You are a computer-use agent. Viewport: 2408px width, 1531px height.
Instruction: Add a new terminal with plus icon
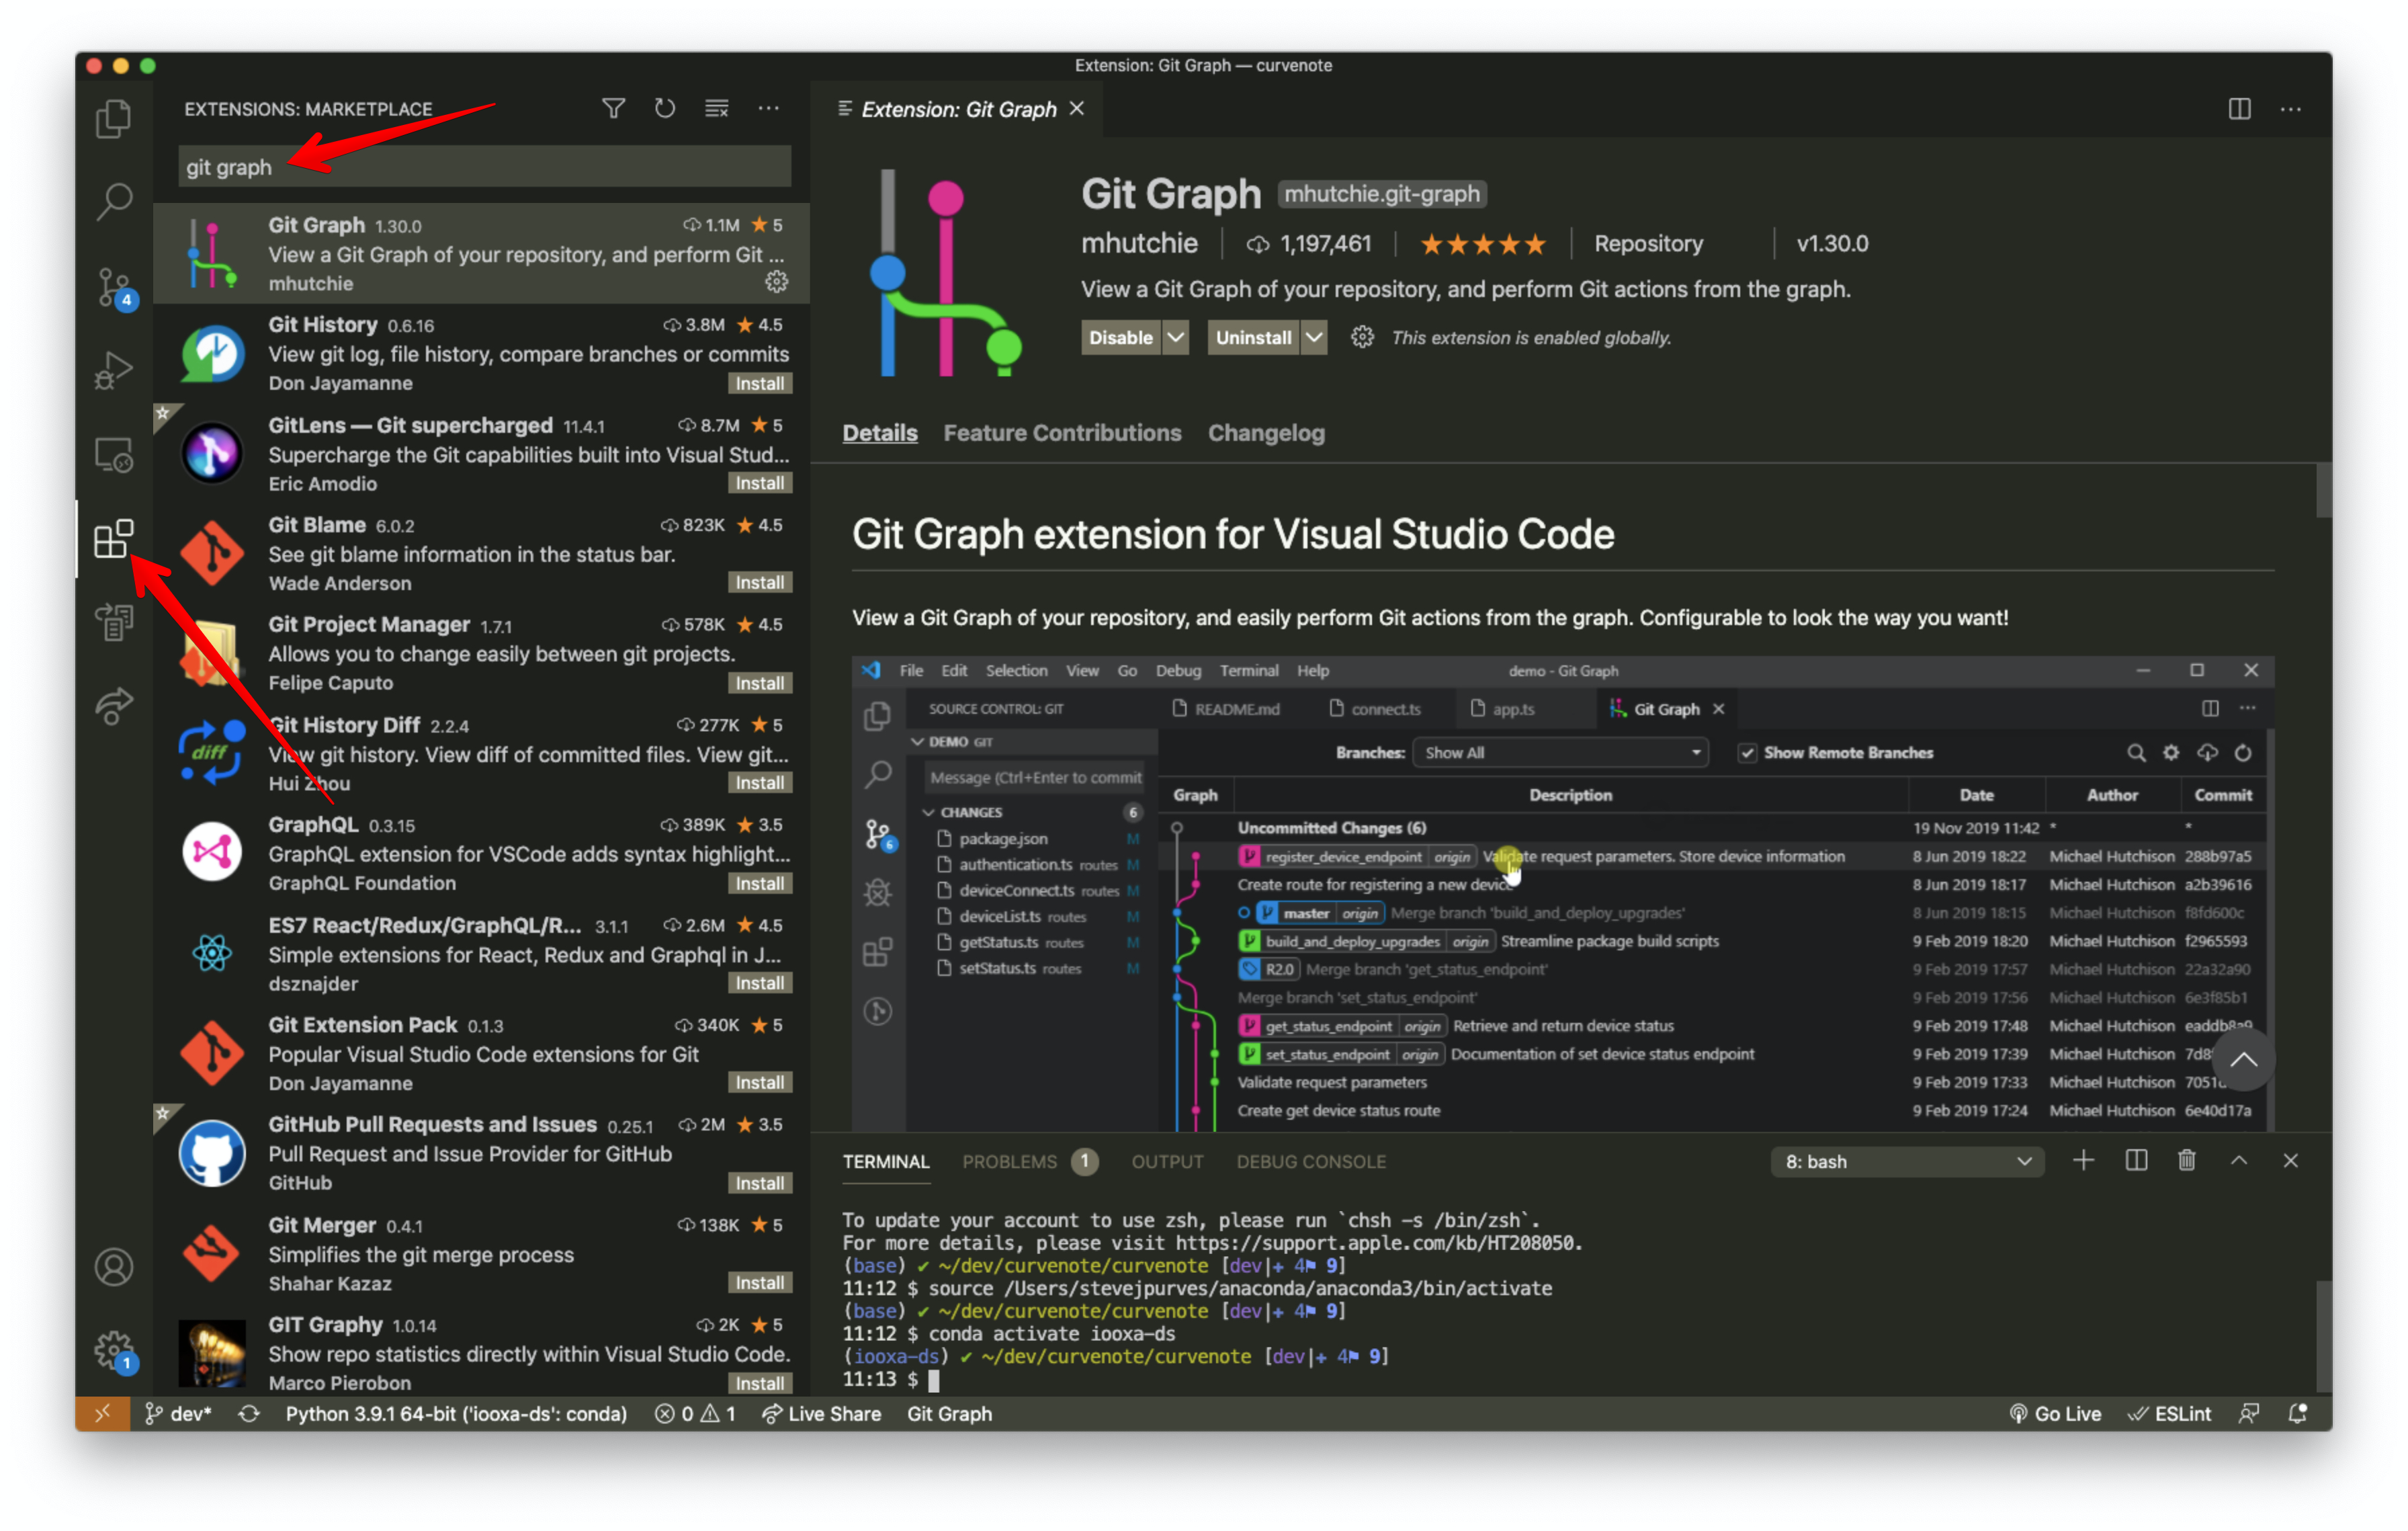[2083, 1160]
